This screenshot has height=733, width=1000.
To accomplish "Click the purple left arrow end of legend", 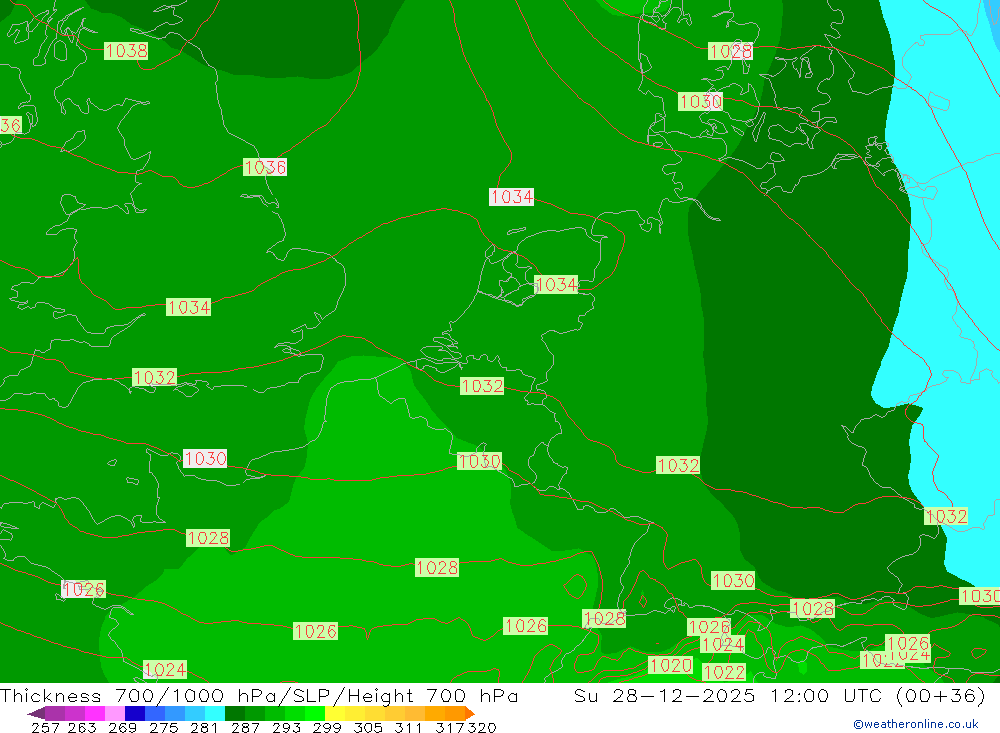I will [x=36, y=713].
